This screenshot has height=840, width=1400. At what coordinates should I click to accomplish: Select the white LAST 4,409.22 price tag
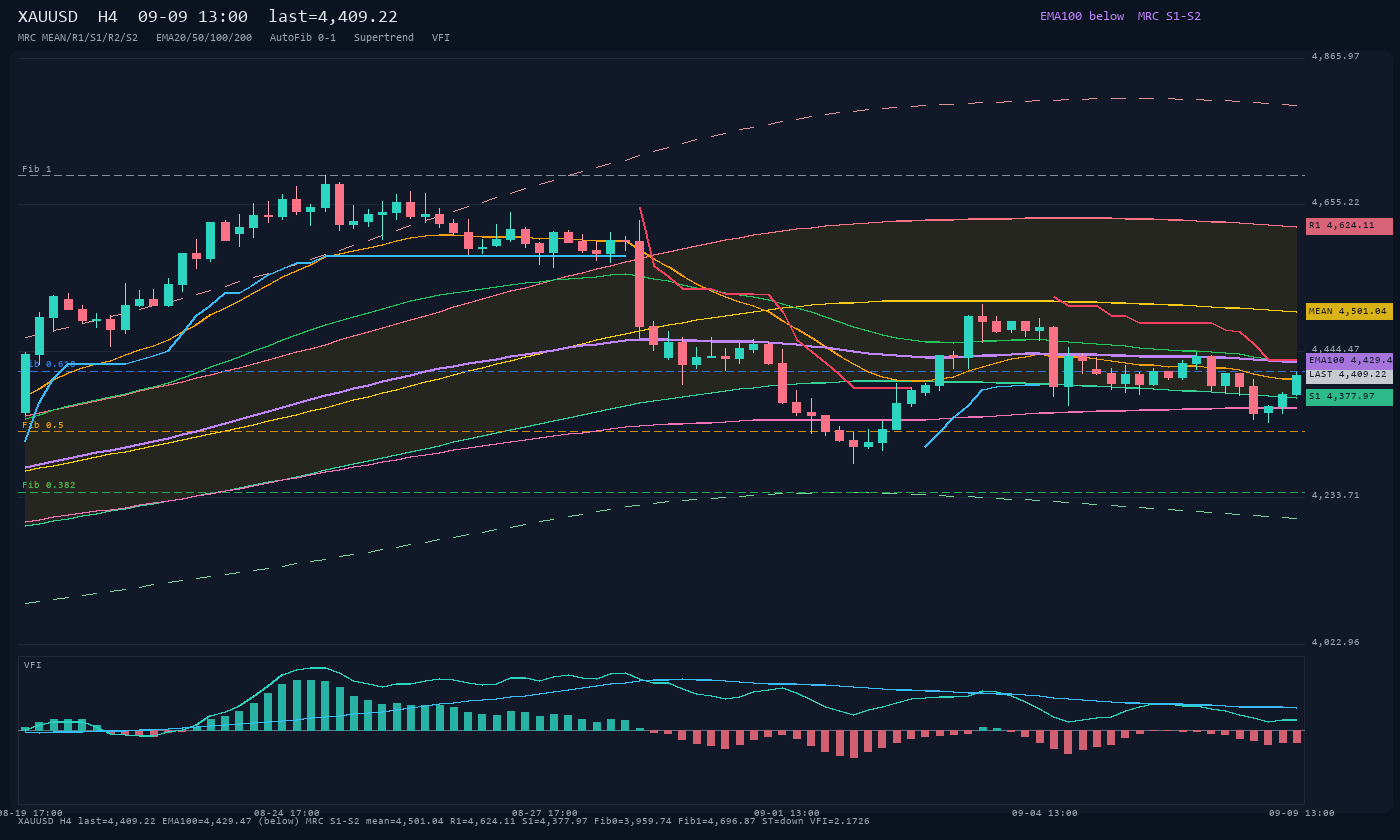1349,375
